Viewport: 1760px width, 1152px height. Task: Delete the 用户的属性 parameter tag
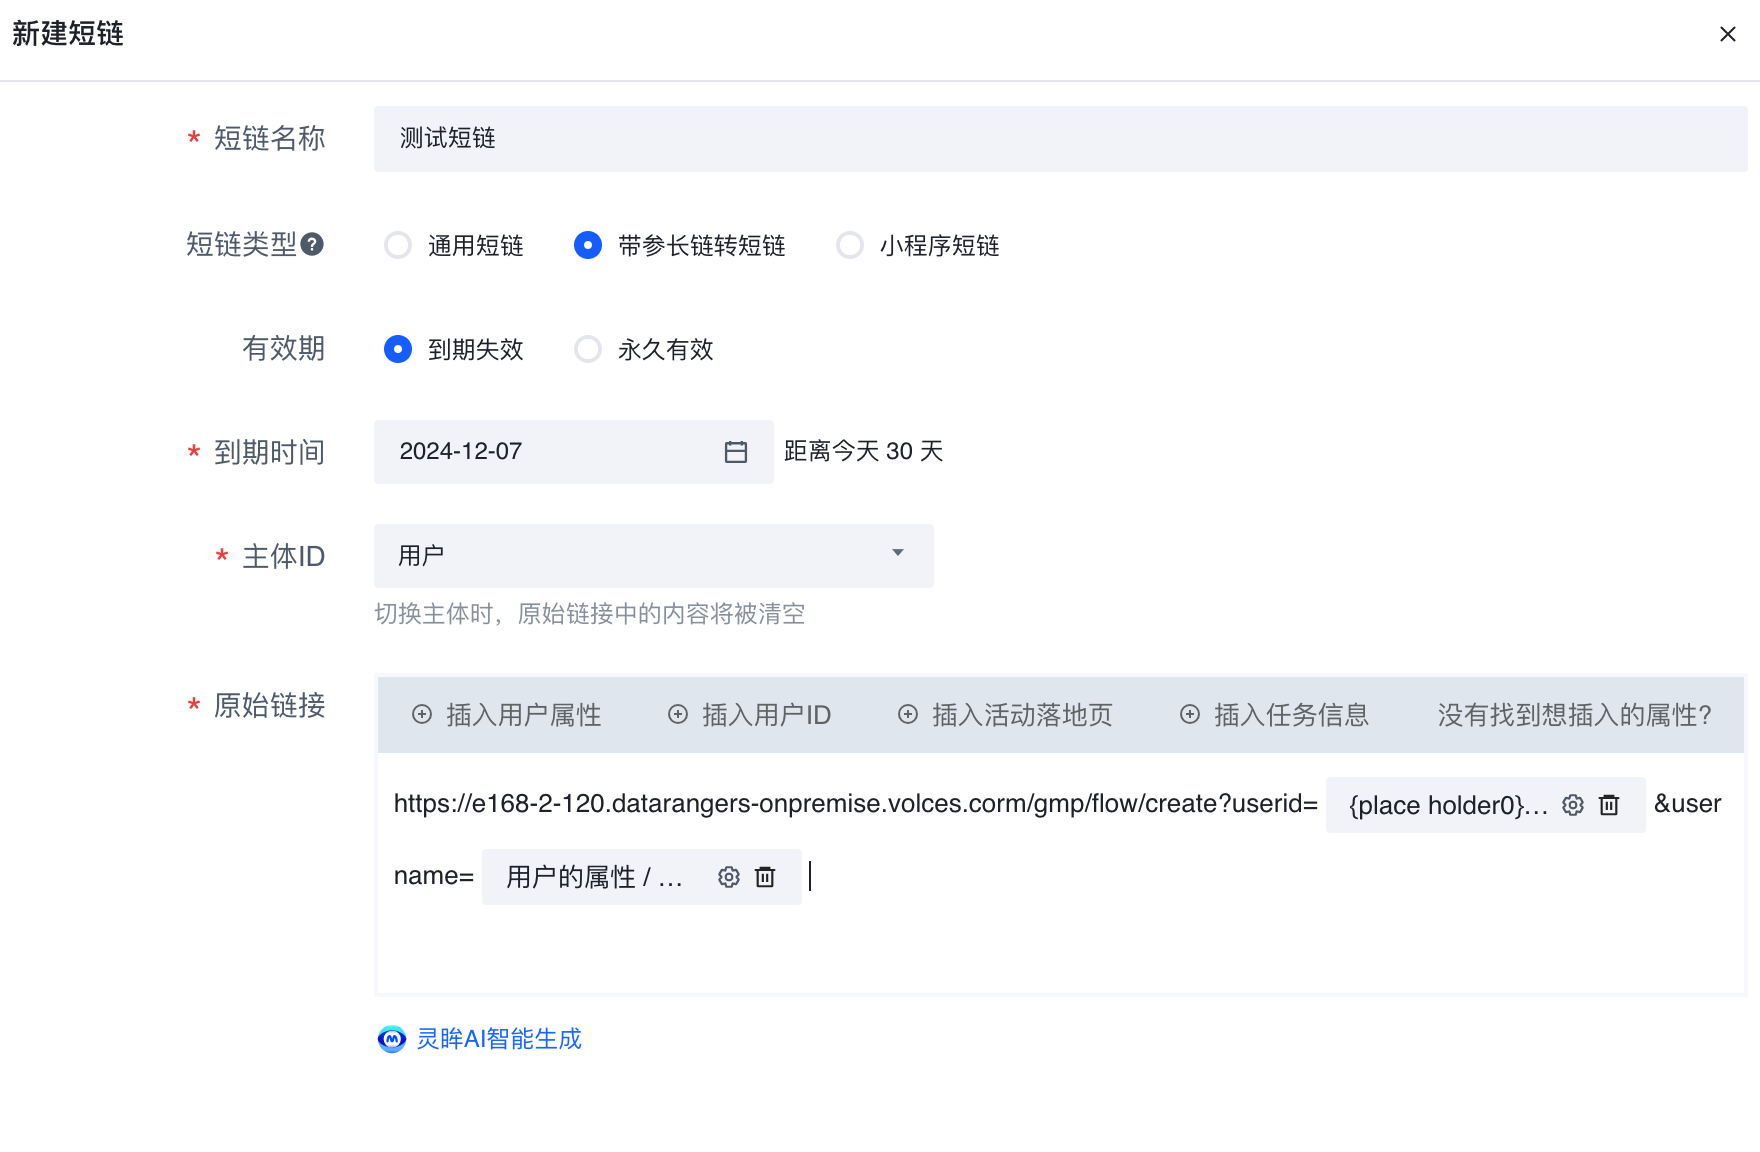[x=765, y=877]
